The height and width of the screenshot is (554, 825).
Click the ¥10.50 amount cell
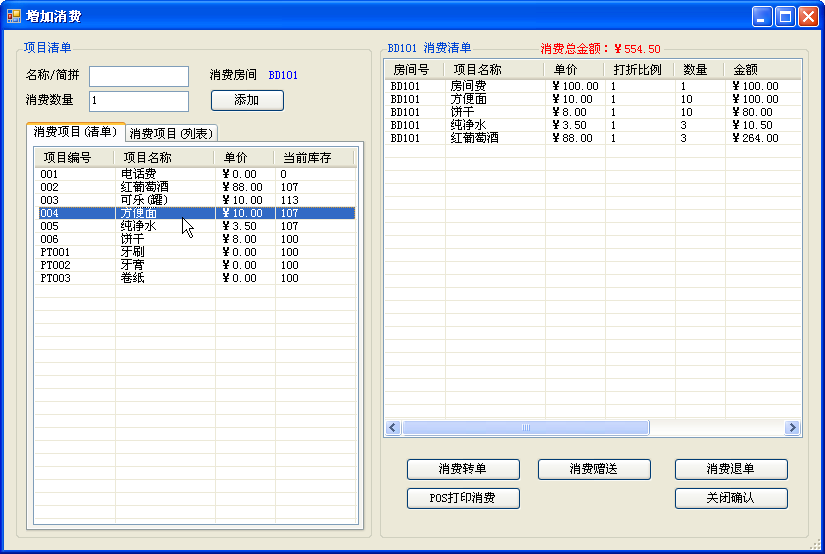[x=753, y=125]
